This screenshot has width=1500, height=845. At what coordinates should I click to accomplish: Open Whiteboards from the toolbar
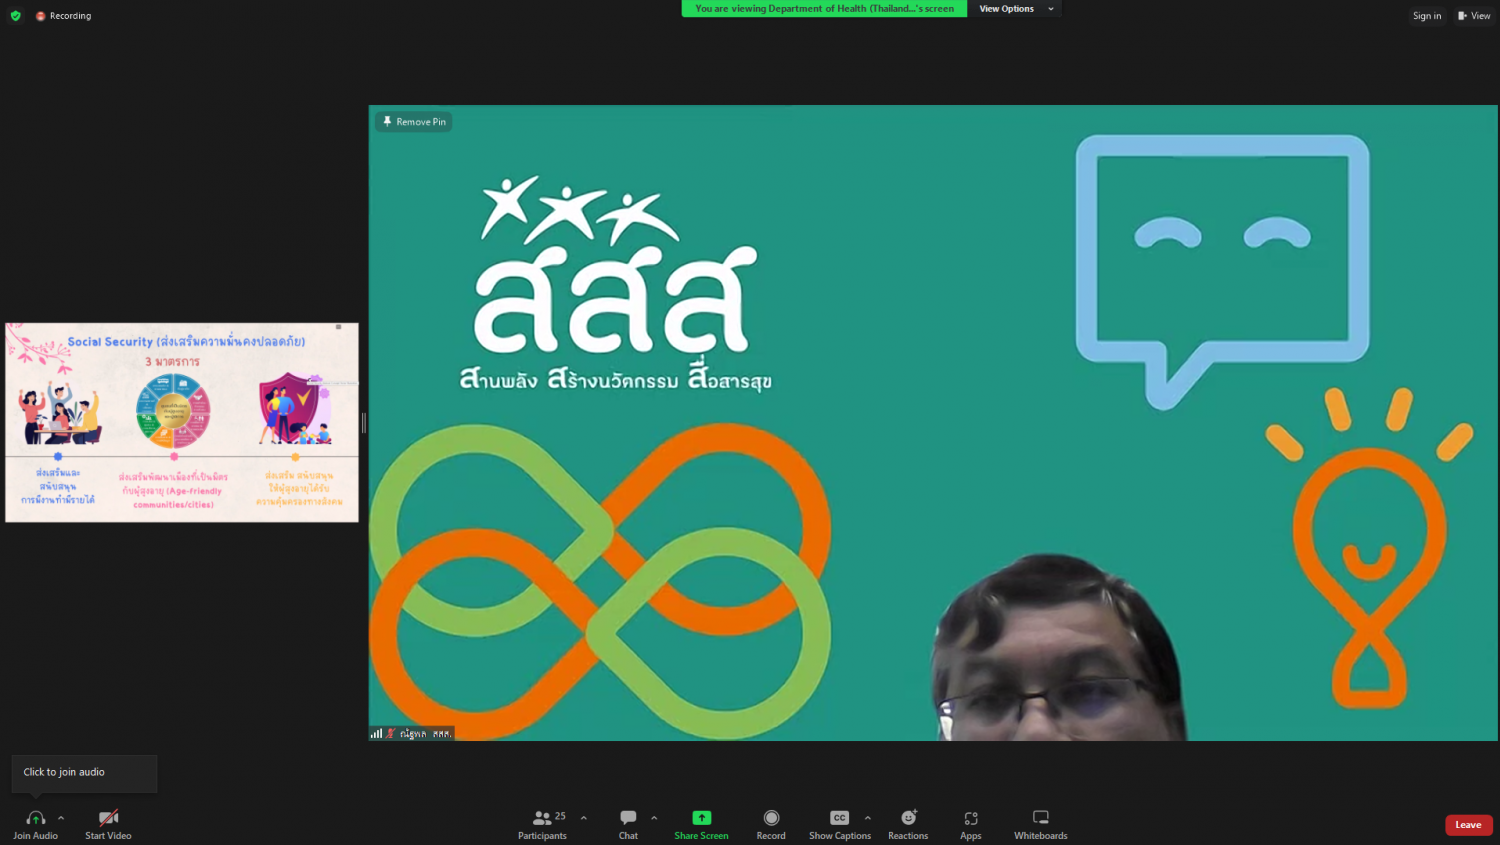tap(1041, 825)
